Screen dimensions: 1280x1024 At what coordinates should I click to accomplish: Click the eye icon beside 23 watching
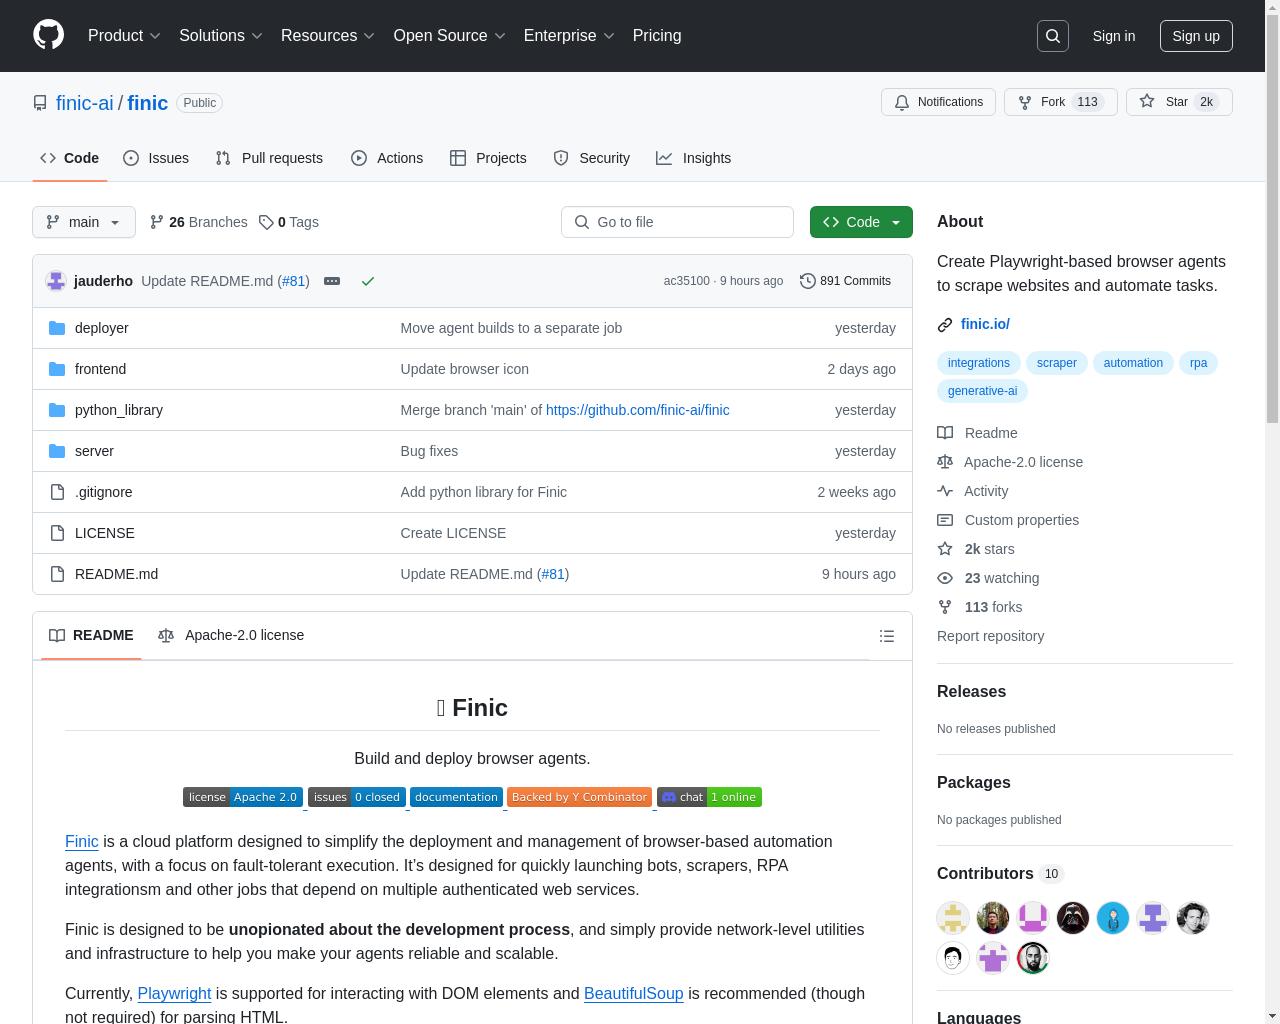coord(945,578)
